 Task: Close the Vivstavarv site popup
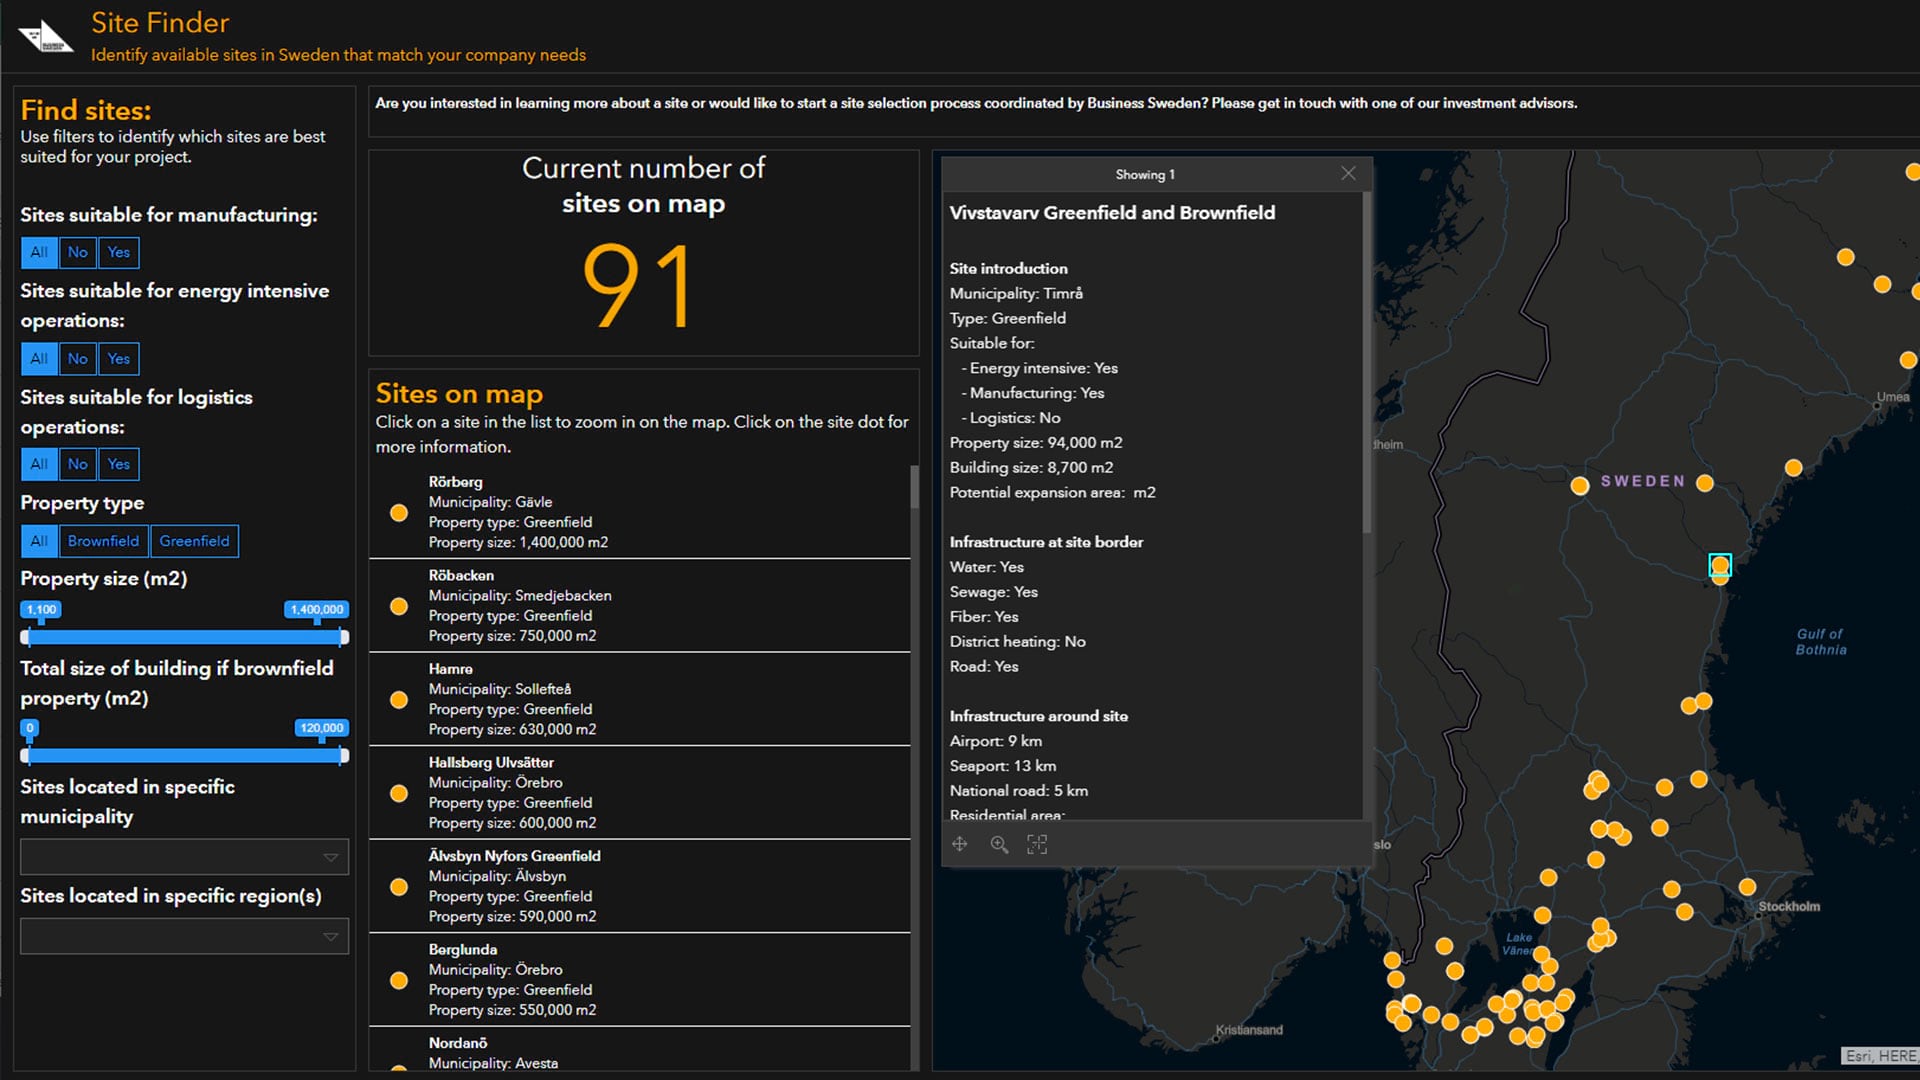point(1348,174)
